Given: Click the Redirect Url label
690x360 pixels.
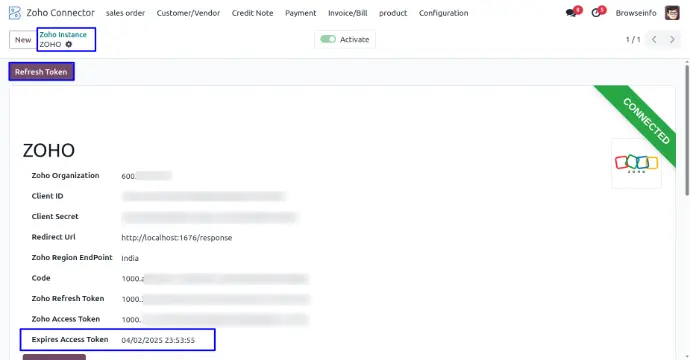Looking at the screenshot, I should pyautogui.click(x=54, y=237).
